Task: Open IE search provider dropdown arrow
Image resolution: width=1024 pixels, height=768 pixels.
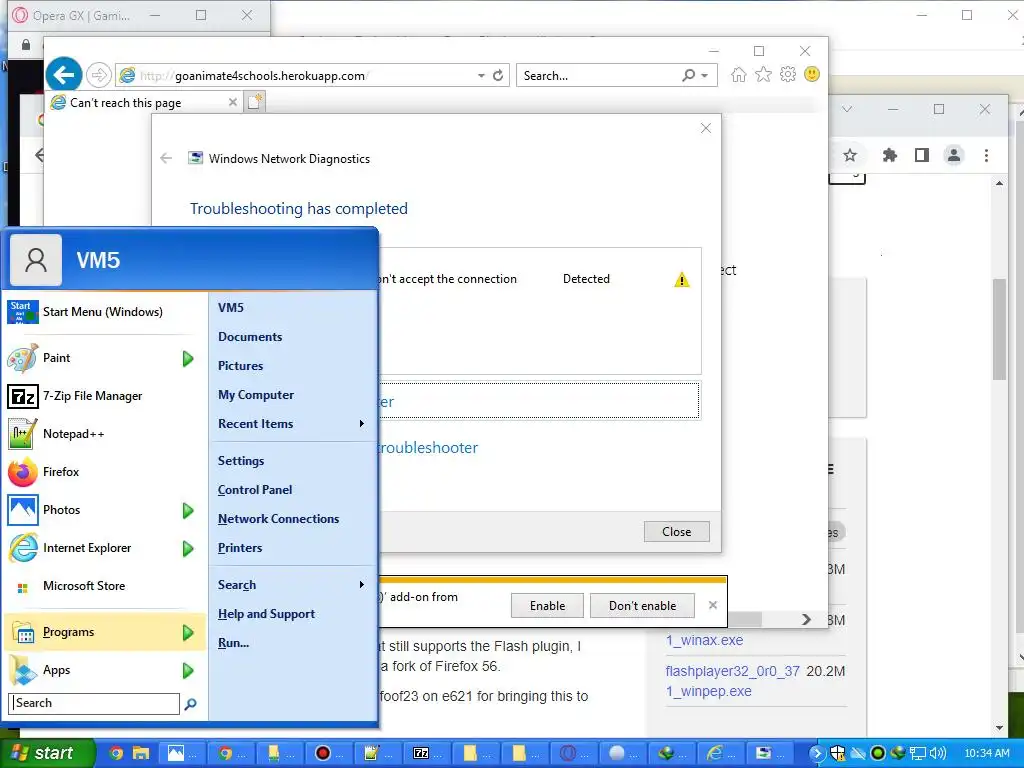Action: 705,76
